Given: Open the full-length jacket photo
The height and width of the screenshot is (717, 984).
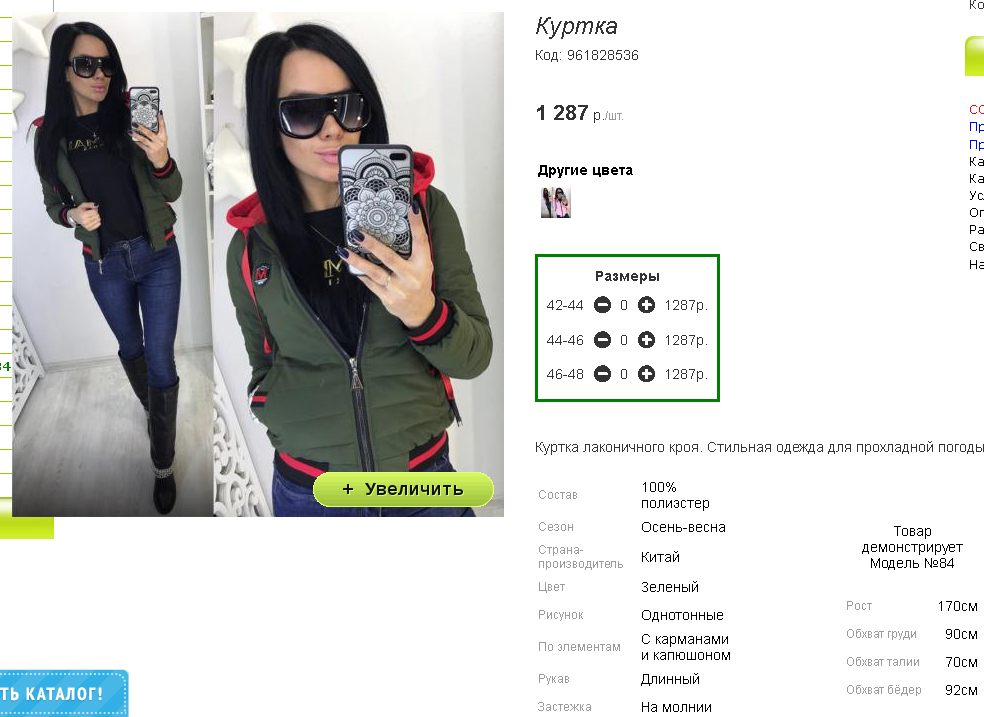Looking at the screenshot, I should [113, 265].
